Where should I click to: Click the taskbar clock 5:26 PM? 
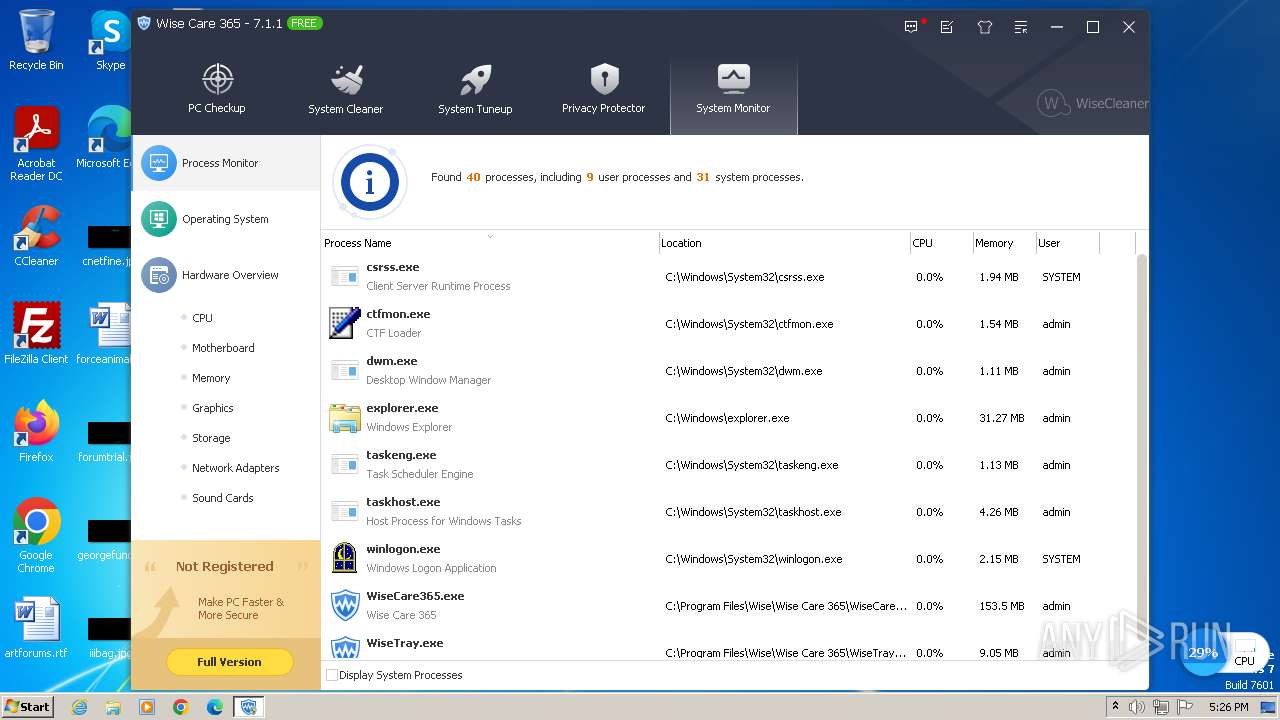1228,707
